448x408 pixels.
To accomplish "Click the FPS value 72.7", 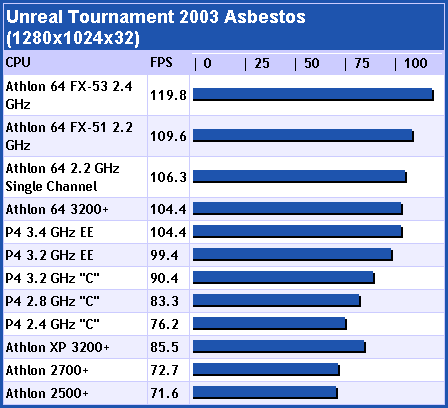I will (x=164, y=370).
